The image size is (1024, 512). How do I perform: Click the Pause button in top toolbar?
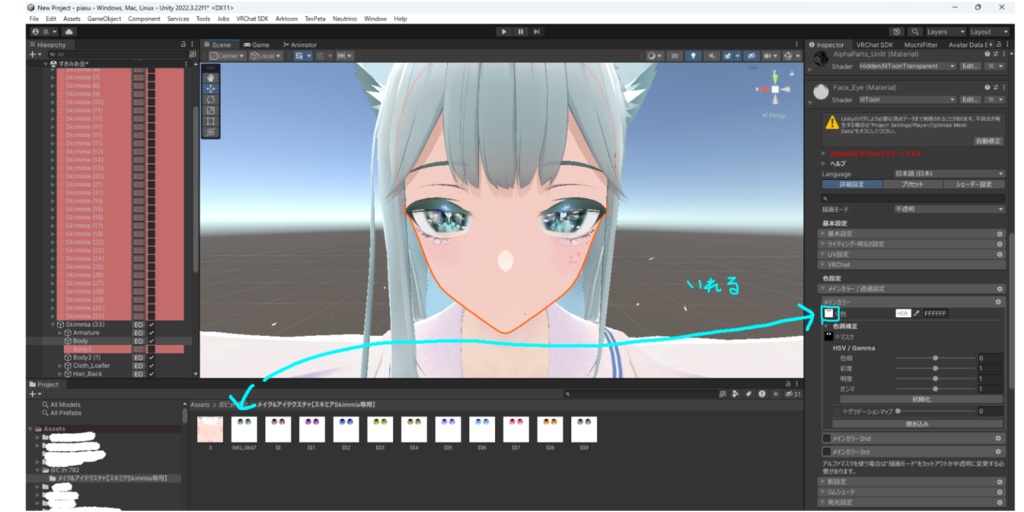tap(520, 31)
